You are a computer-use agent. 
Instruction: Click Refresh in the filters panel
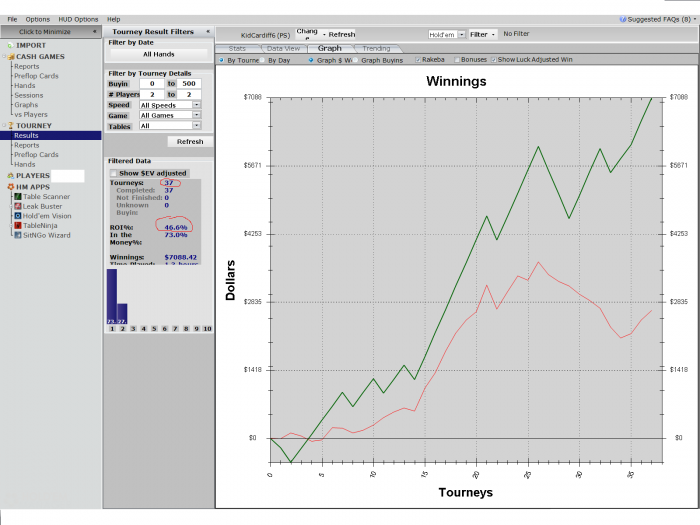click(190, 142)
